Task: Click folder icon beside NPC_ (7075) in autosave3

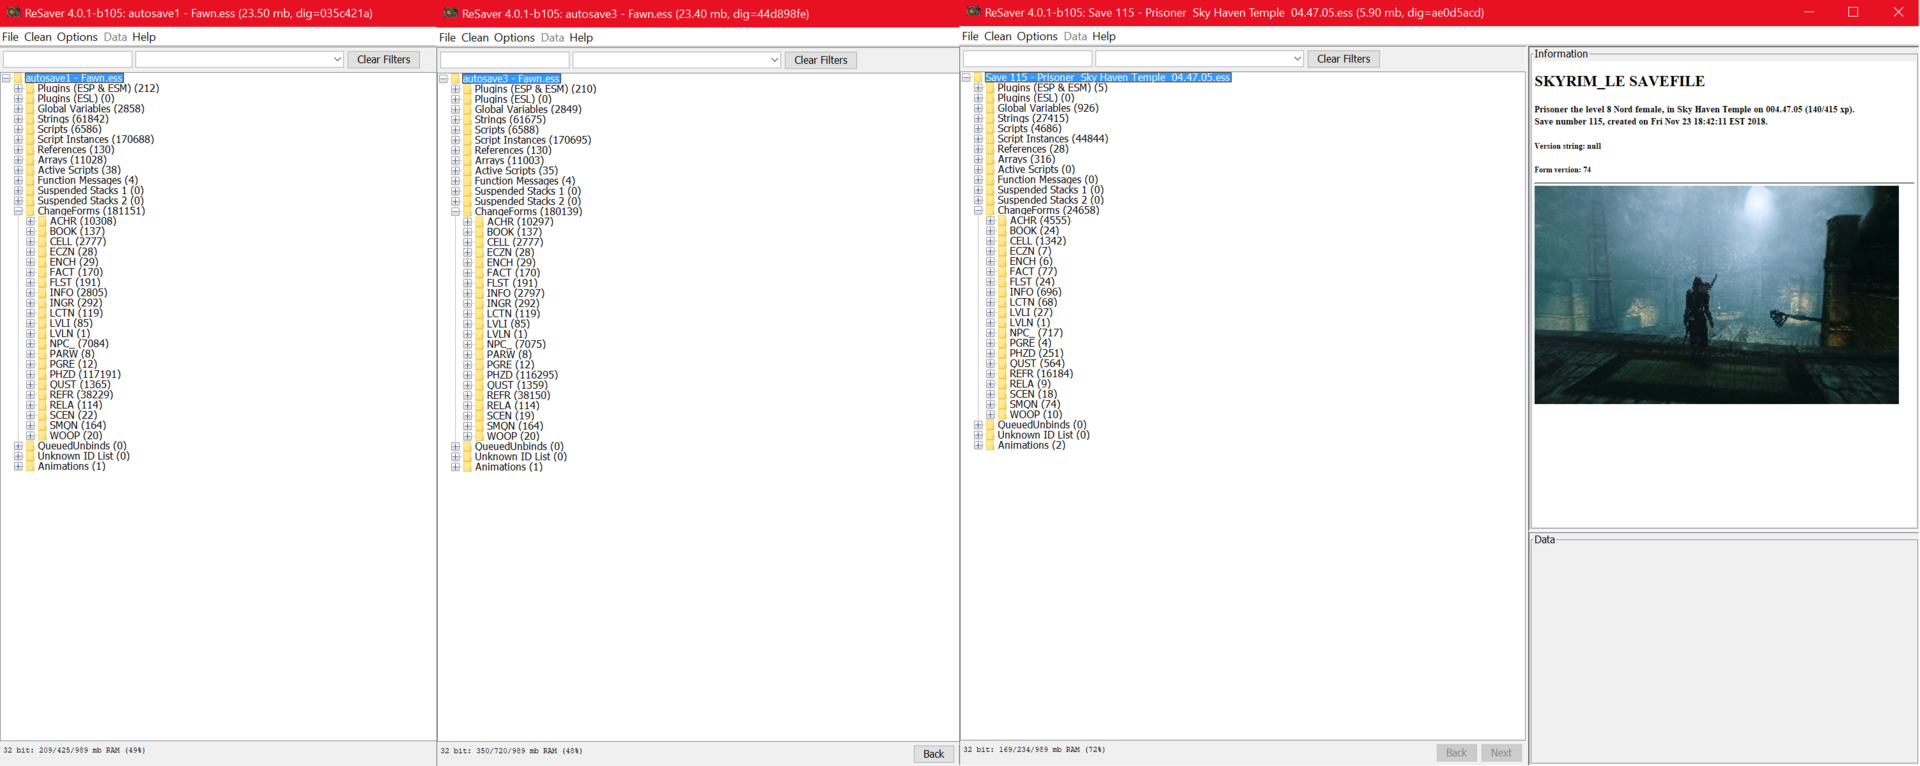Action: 479,344
